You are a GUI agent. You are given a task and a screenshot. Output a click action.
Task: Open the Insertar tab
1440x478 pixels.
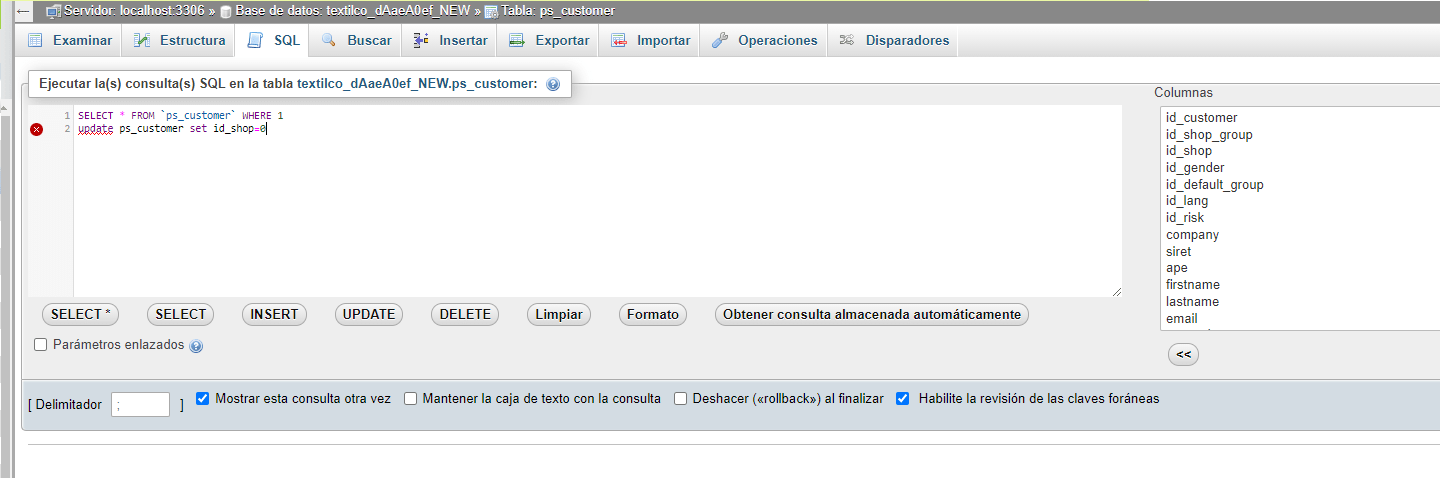click(451, 40)
